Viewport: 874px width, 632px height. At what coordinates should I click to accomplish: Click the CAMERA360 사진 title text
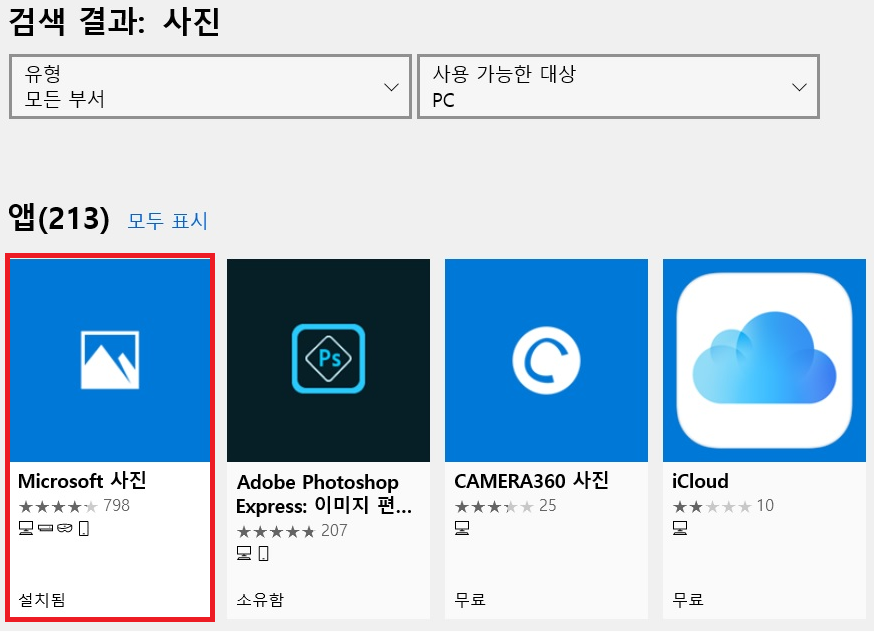coord(531,480)
